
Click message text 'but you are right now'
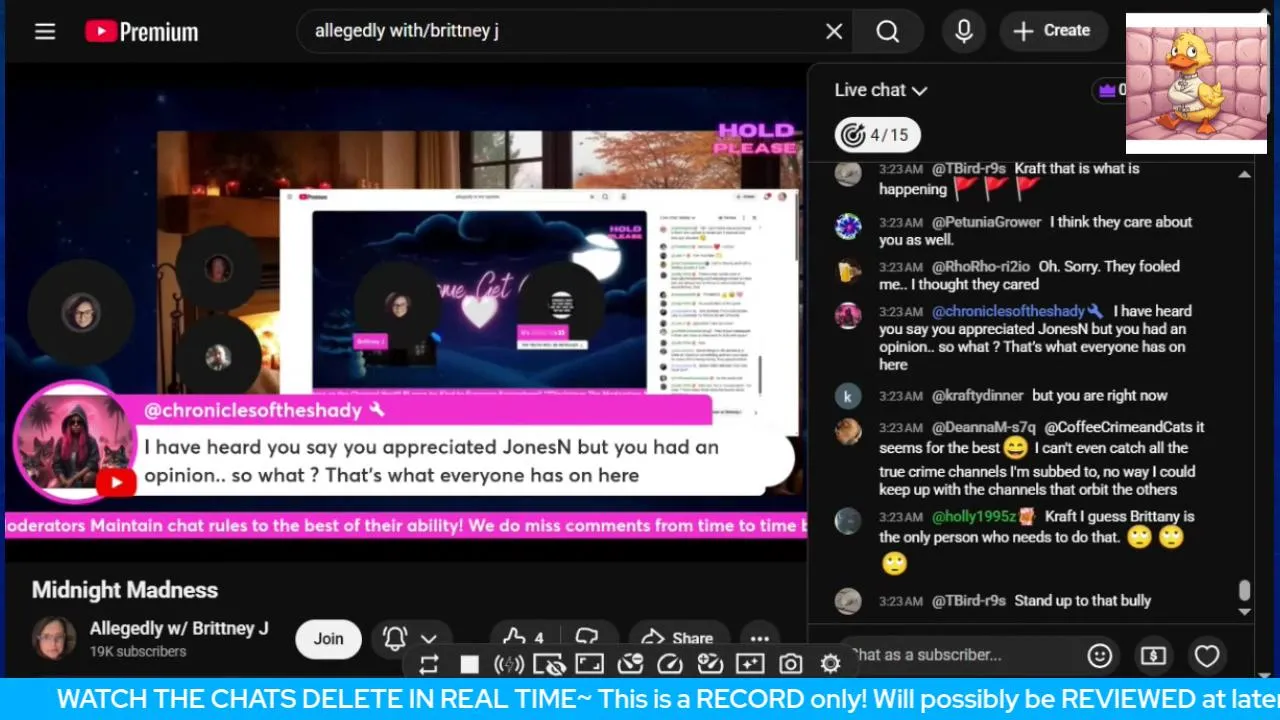tap(1100, 396)
